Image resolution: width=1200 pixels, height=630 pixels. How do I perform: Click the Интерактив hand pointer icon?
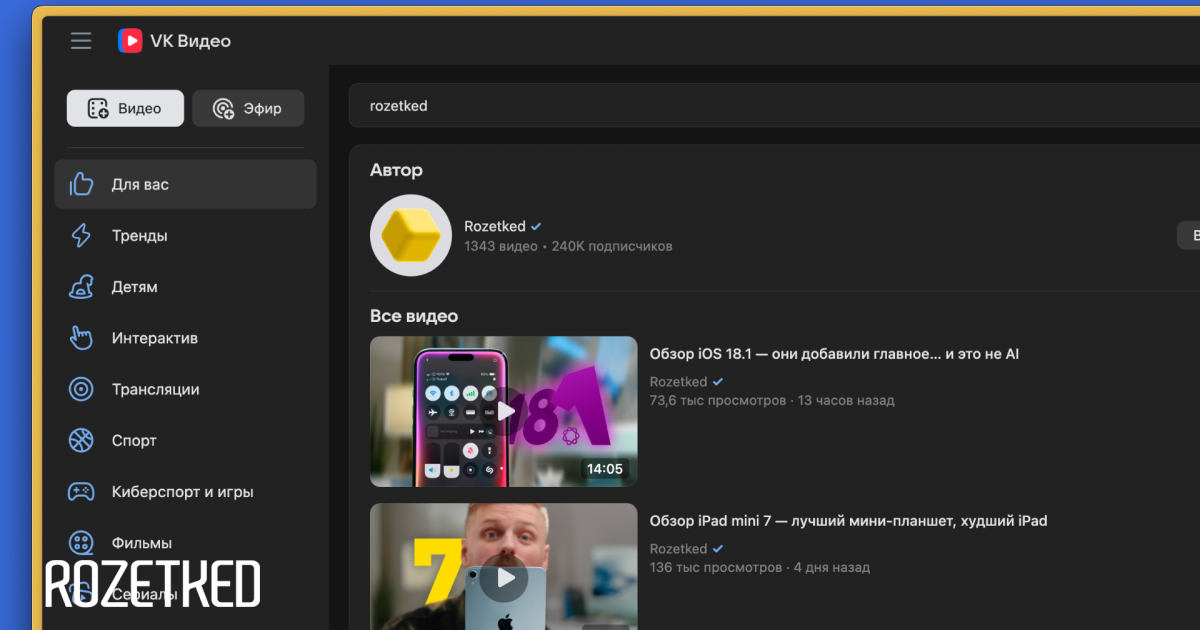click(x=81, y=338)
